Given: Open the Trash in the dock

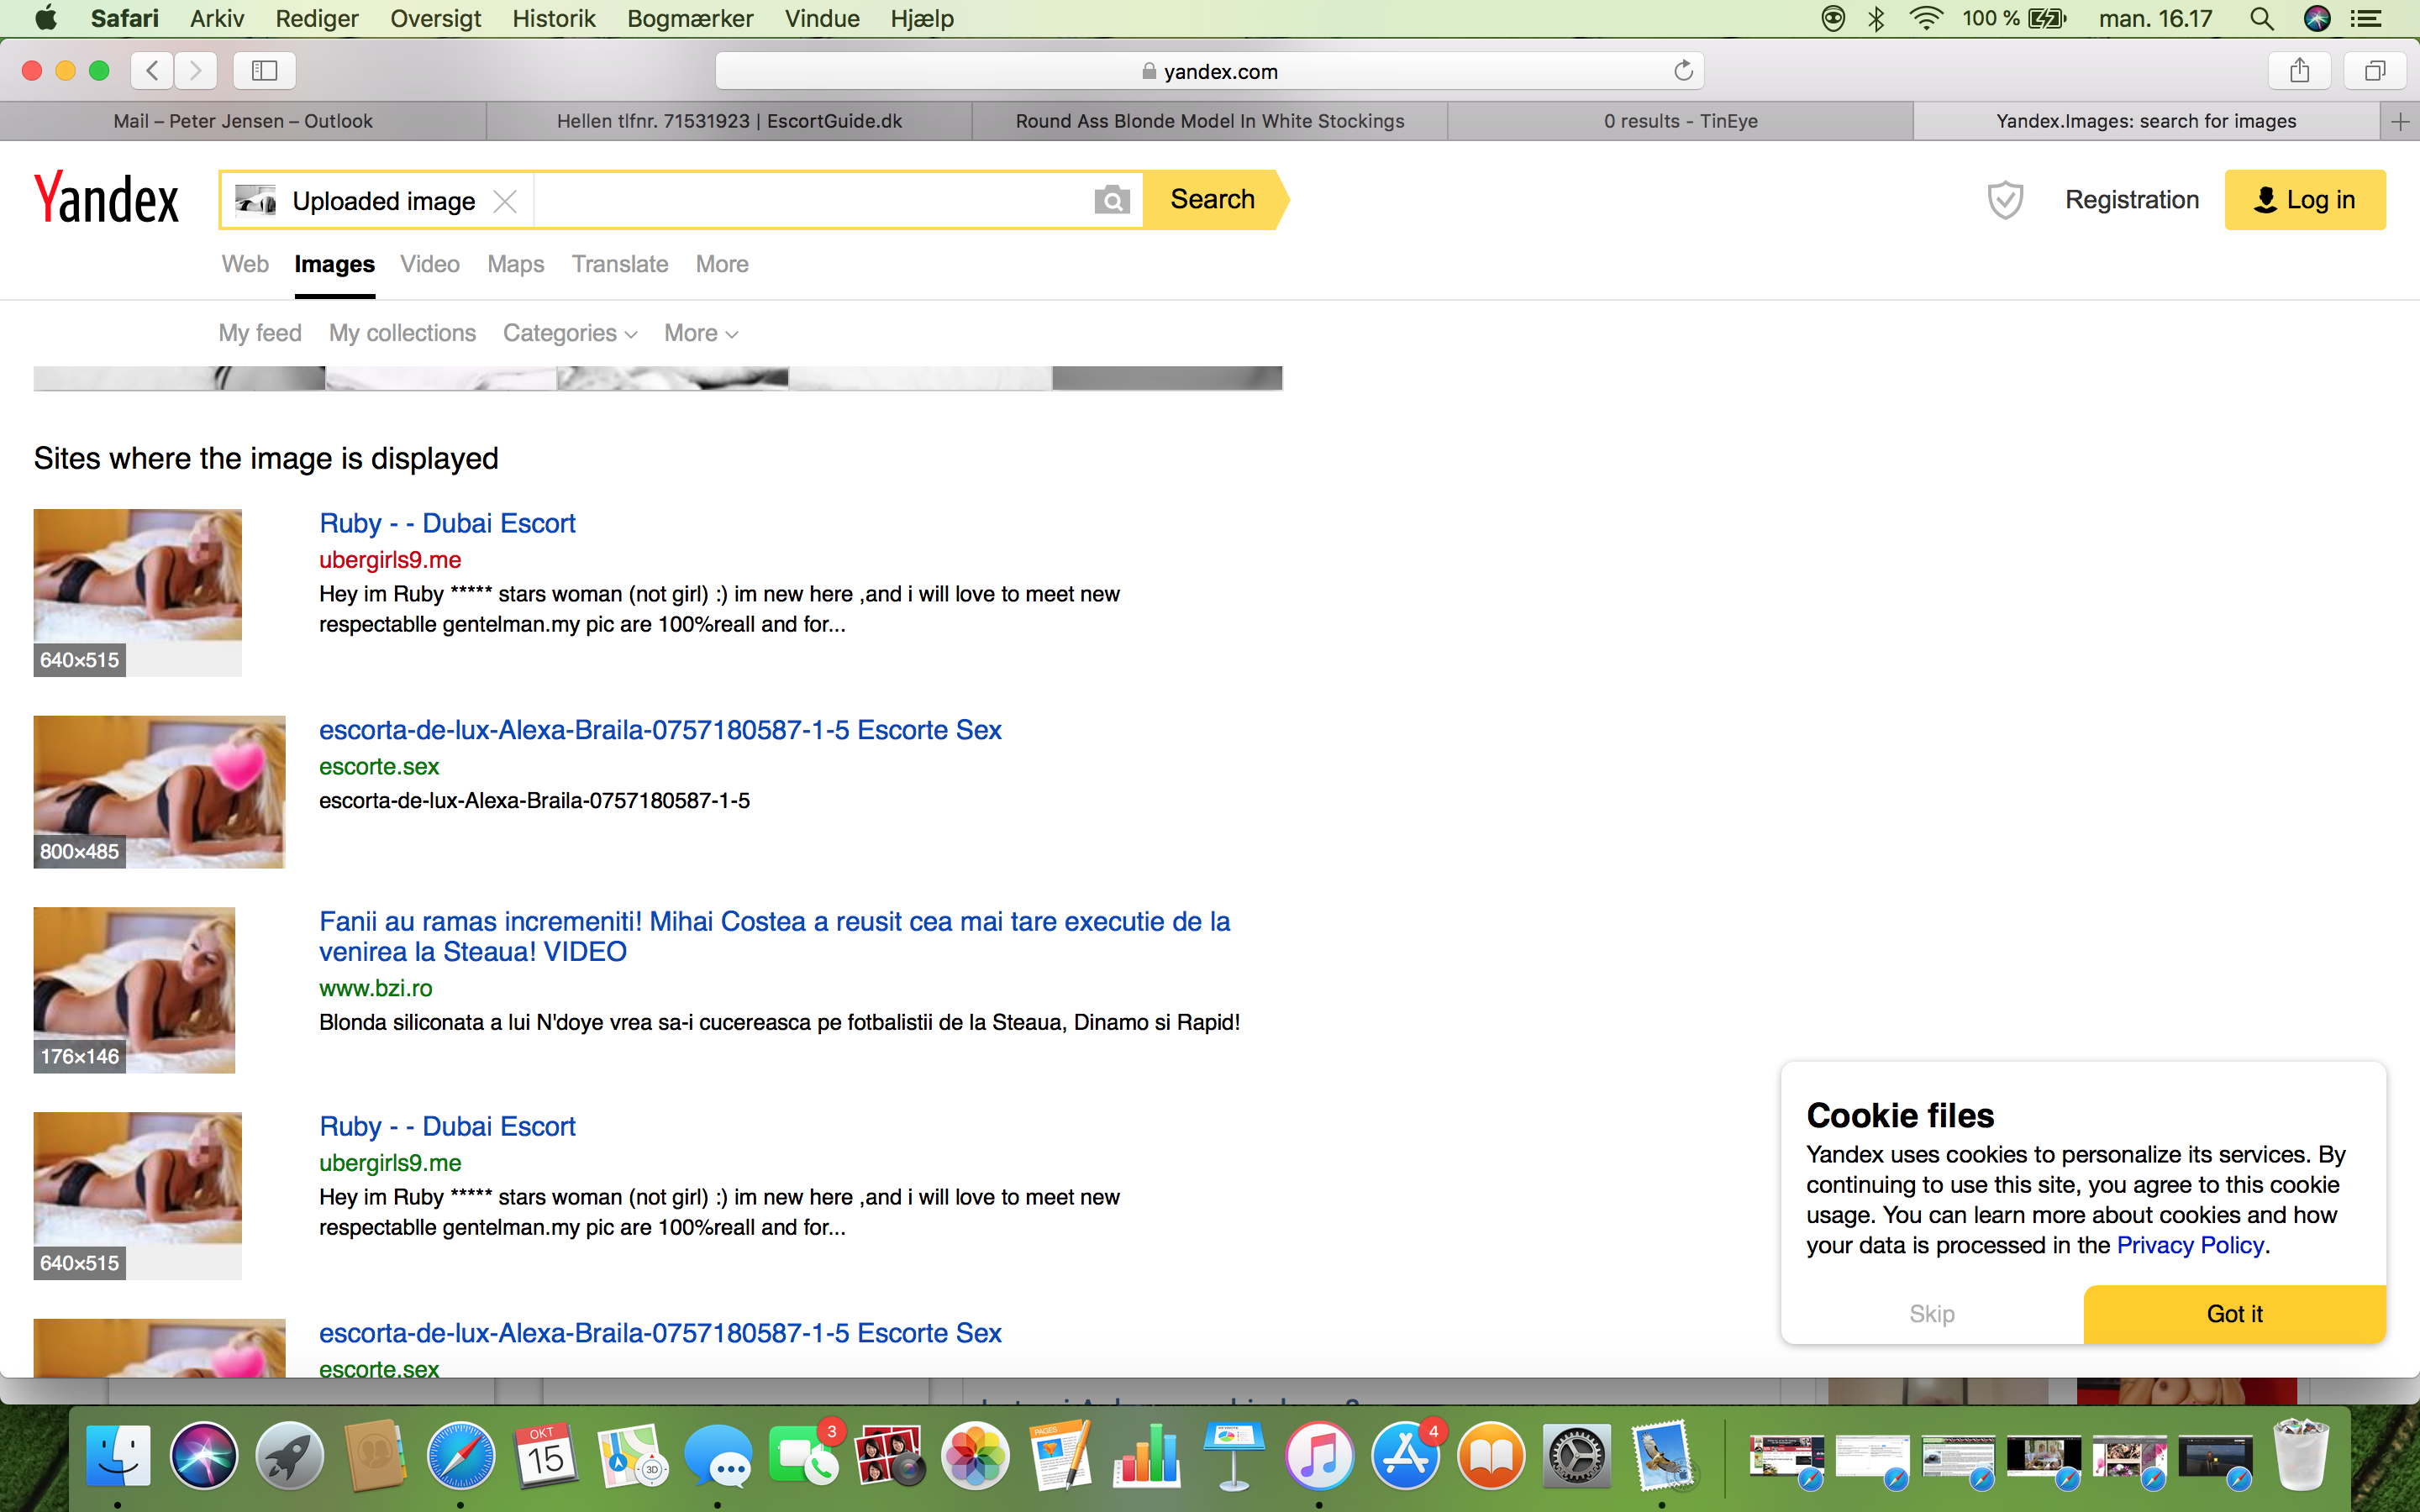Looking at the screenshot, I should [x=2301, y=1456].
